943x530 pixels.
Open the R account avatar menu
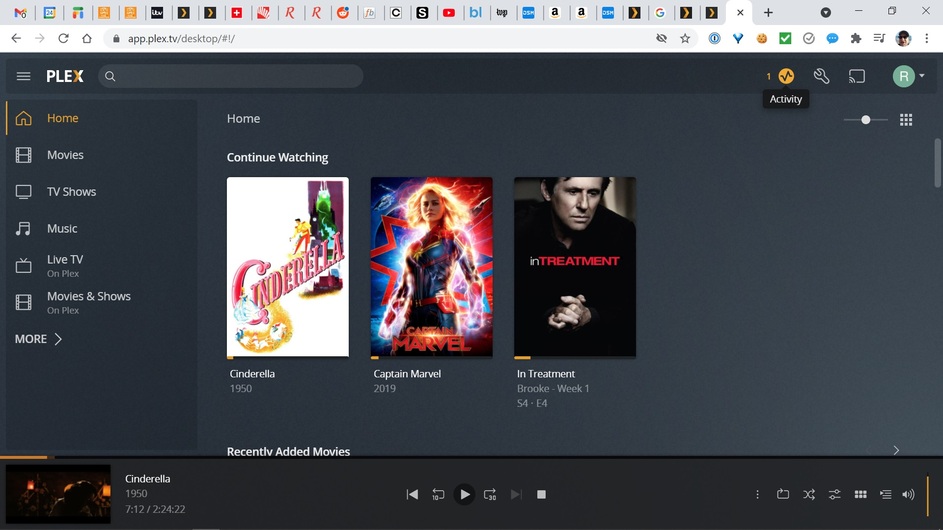click(908, 76)
